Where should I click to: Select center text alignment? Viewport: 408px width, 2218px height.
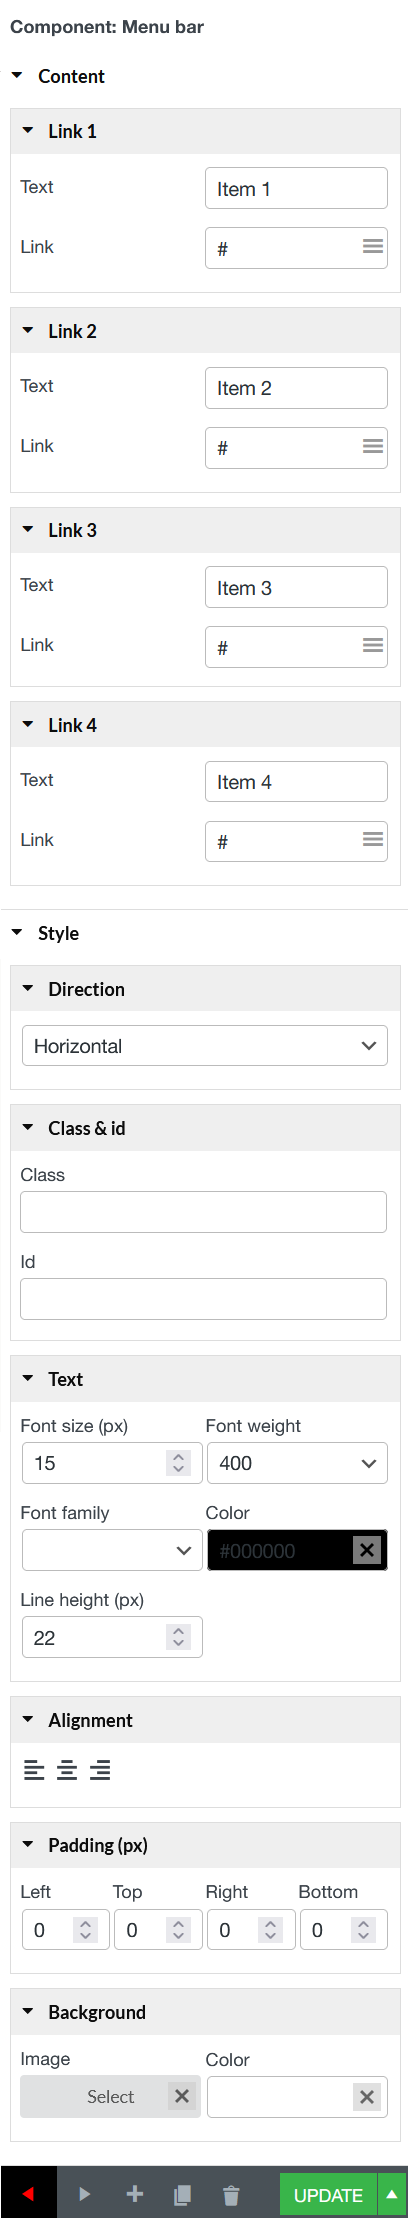coord(67,1770)
